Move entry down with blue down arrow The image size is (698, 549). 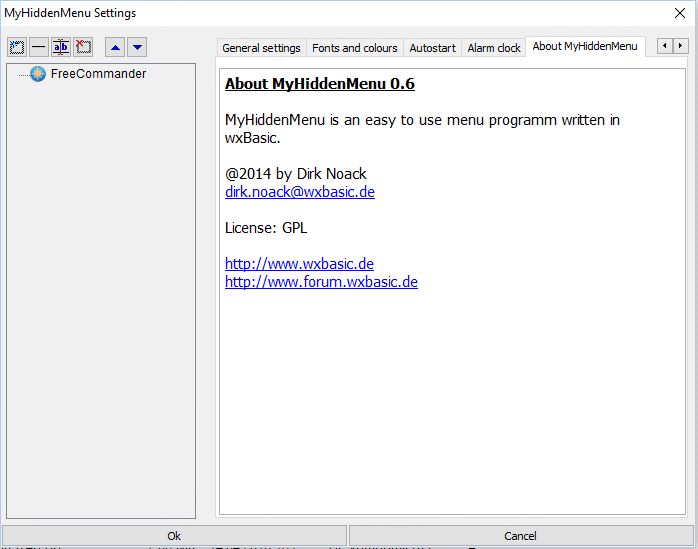click(137, 47)
